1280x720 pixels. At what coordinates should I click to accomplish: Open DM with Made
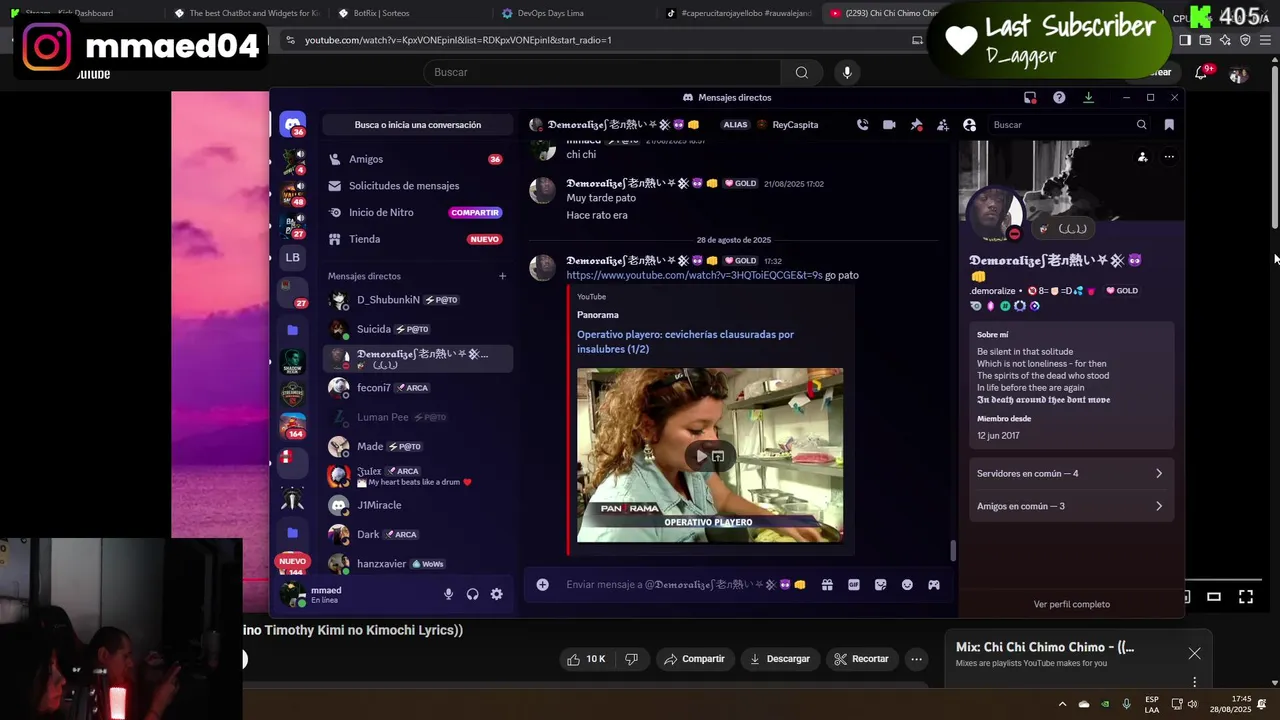[417, 446]
